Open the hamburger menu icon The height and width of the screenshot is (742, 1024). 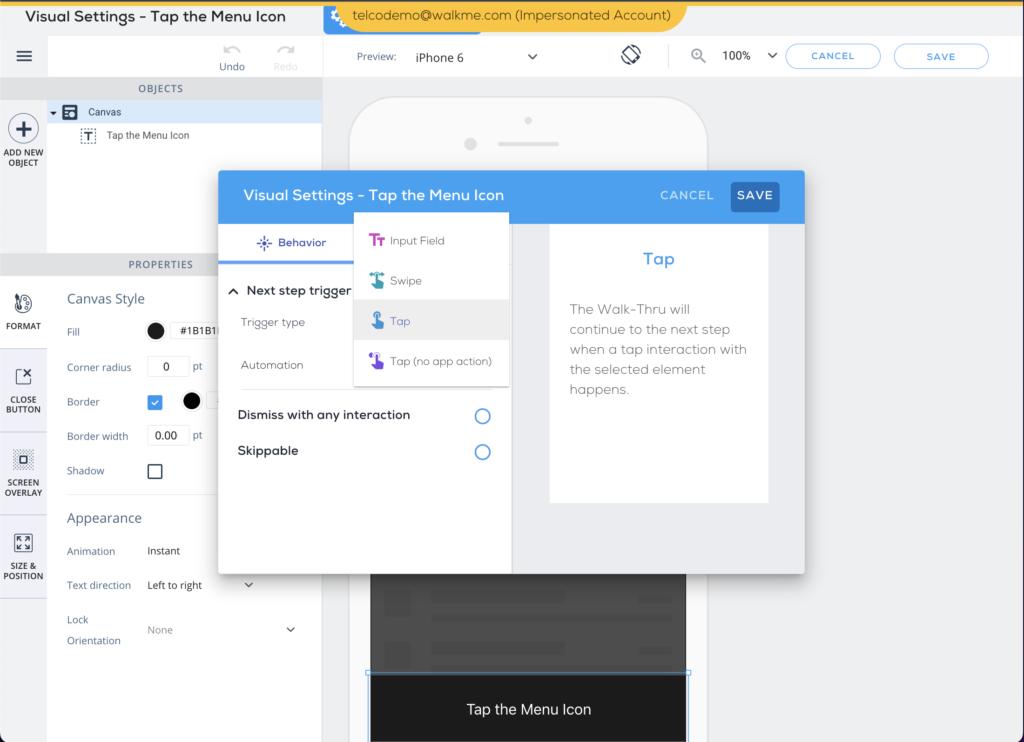pyautogui.click(x=24, y=57)
